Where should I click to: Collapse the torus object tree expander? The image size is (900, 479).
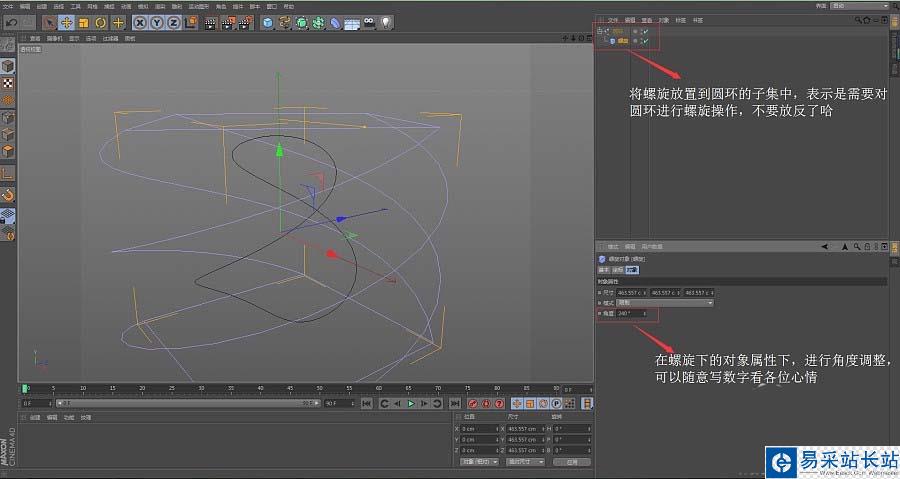[x=600, y=32]
